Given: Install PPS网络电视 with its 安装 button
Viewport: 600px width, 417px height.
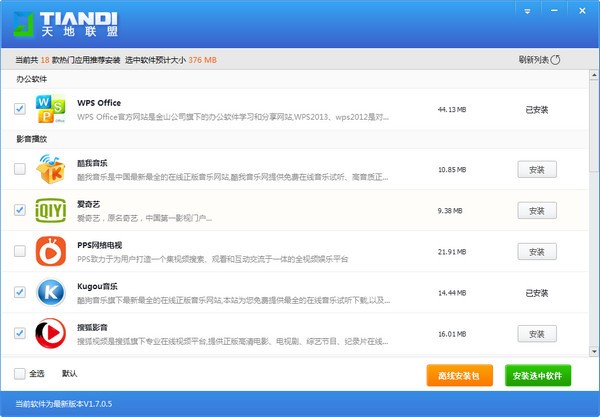Looking at the screenshot, I should [537, 252].
